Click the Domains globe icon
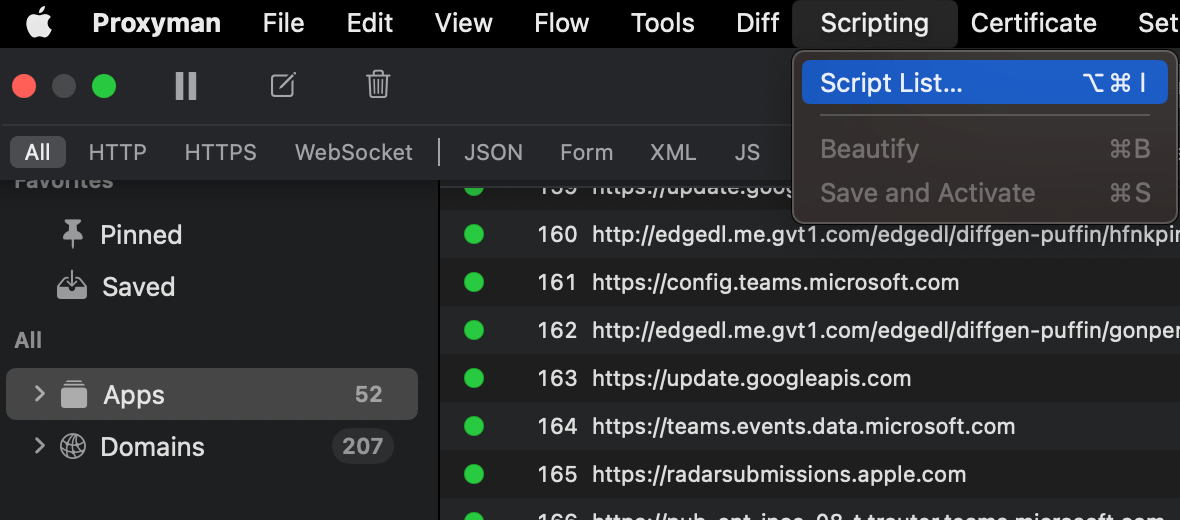 (73, 446)
